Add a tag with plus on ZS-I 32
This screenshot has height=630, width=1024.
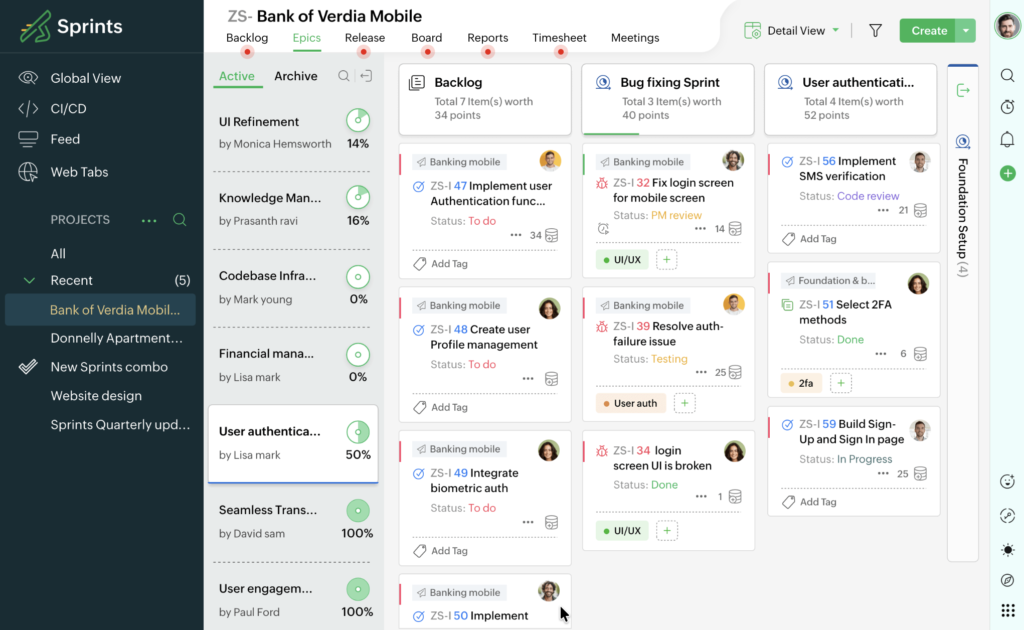coord(667,260)
